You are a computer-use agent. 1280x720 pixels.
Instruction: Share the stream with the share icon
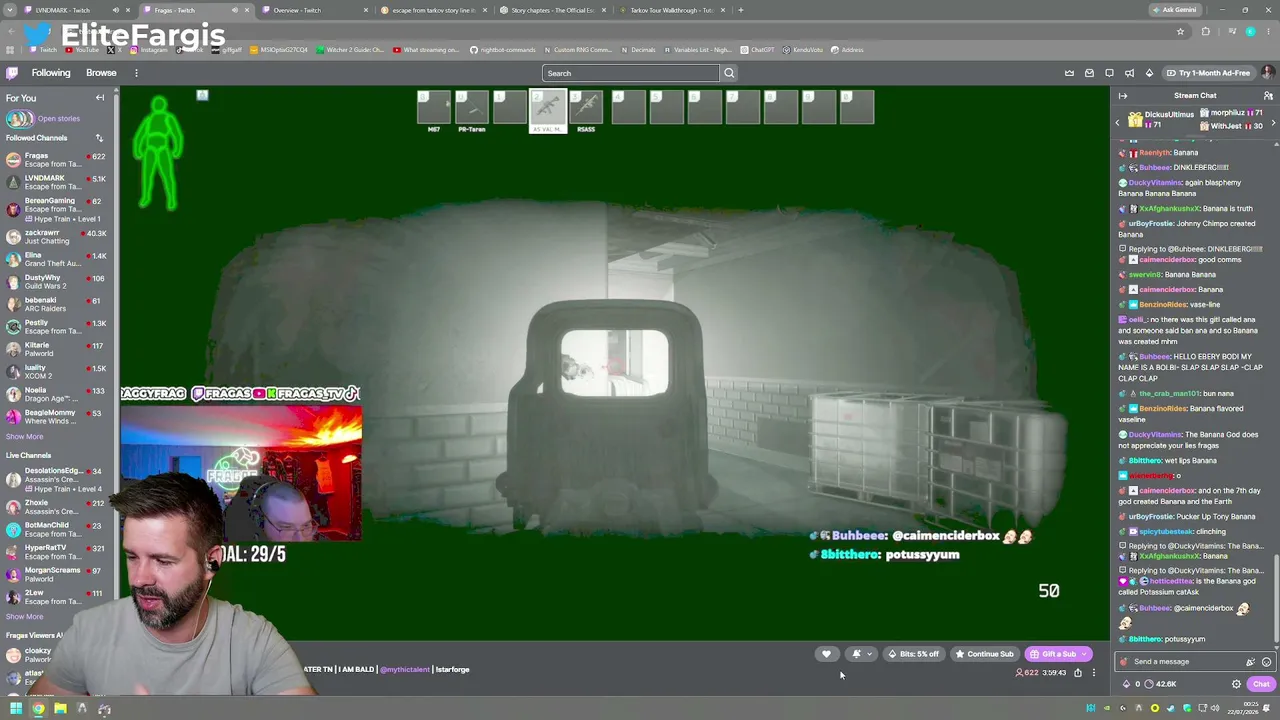(x=1078, y=673)
